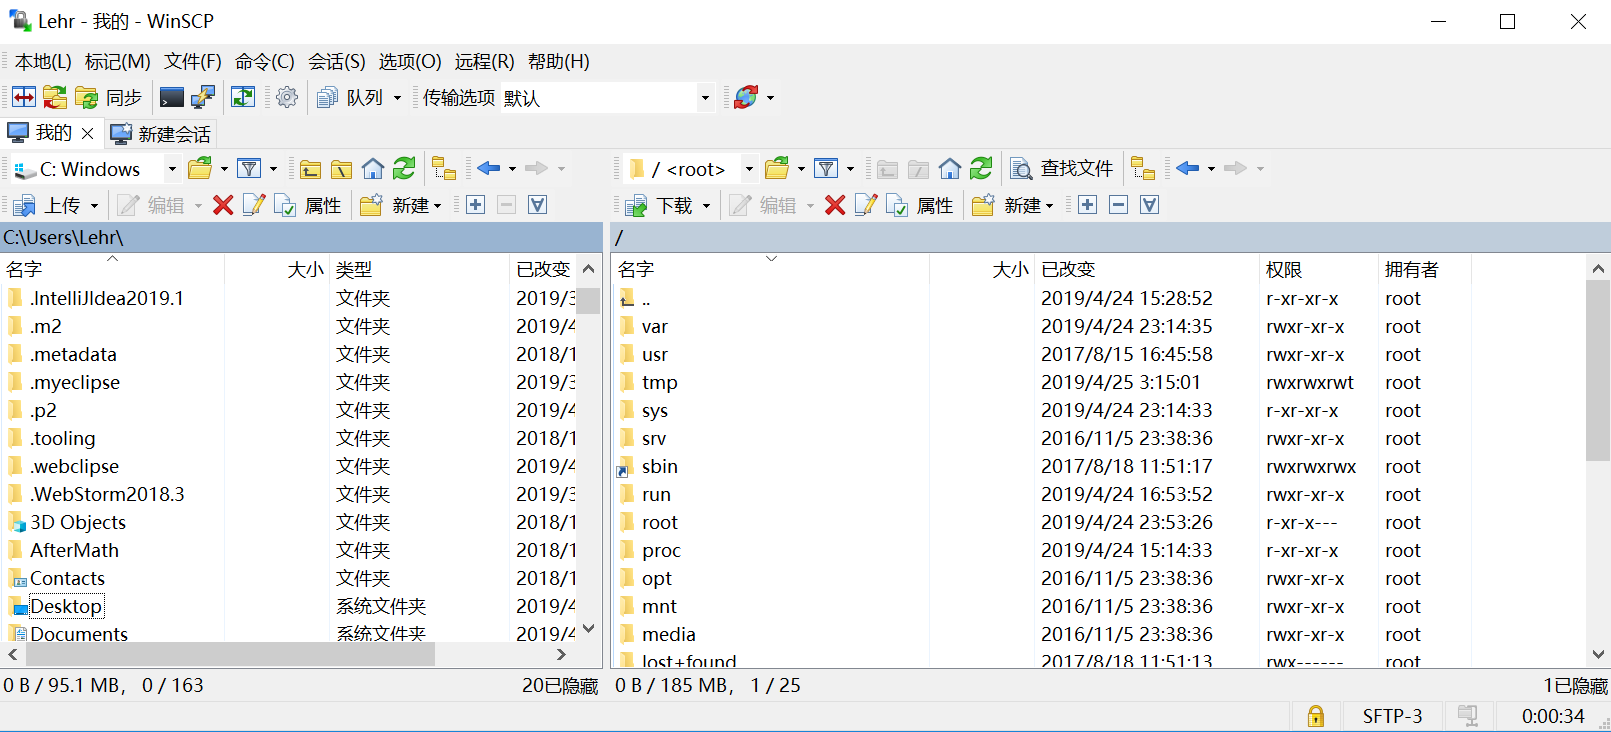Refresh the remote panel
This screenshot has width=1611, height=732.
point(981,168)
